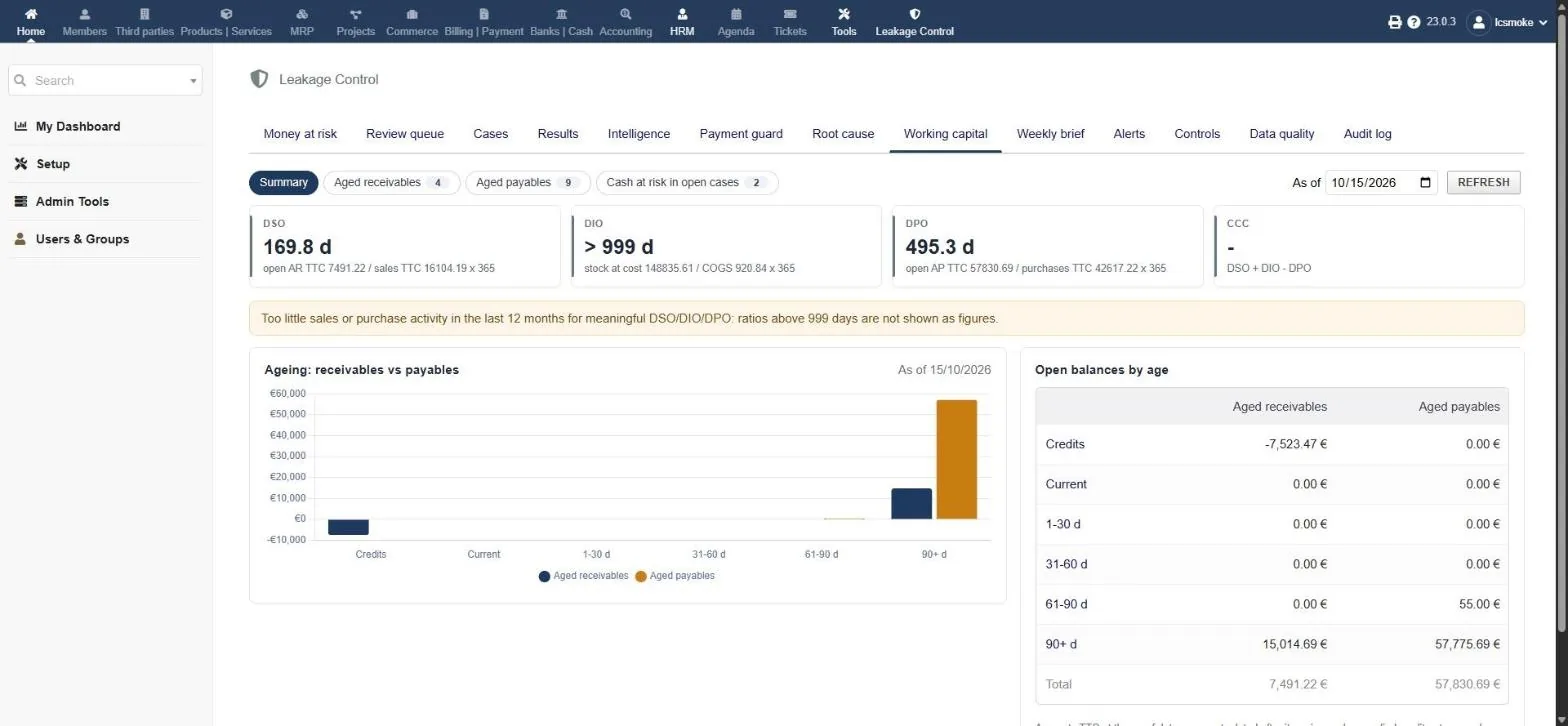Open the calendar picker in As of date field
1568x726 pixels.
tap(1426, 183)
